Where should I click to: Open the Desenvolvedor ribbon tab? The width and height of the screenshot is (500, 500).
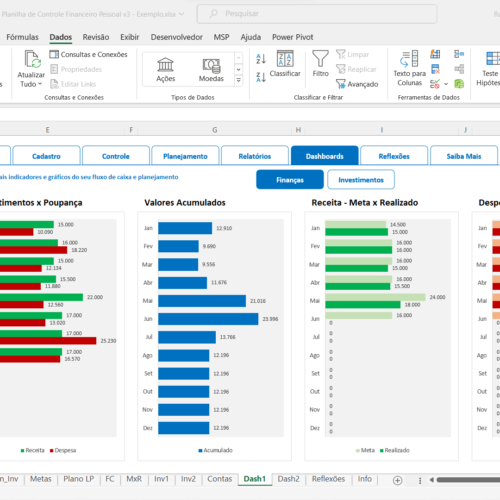click(177, 37)
